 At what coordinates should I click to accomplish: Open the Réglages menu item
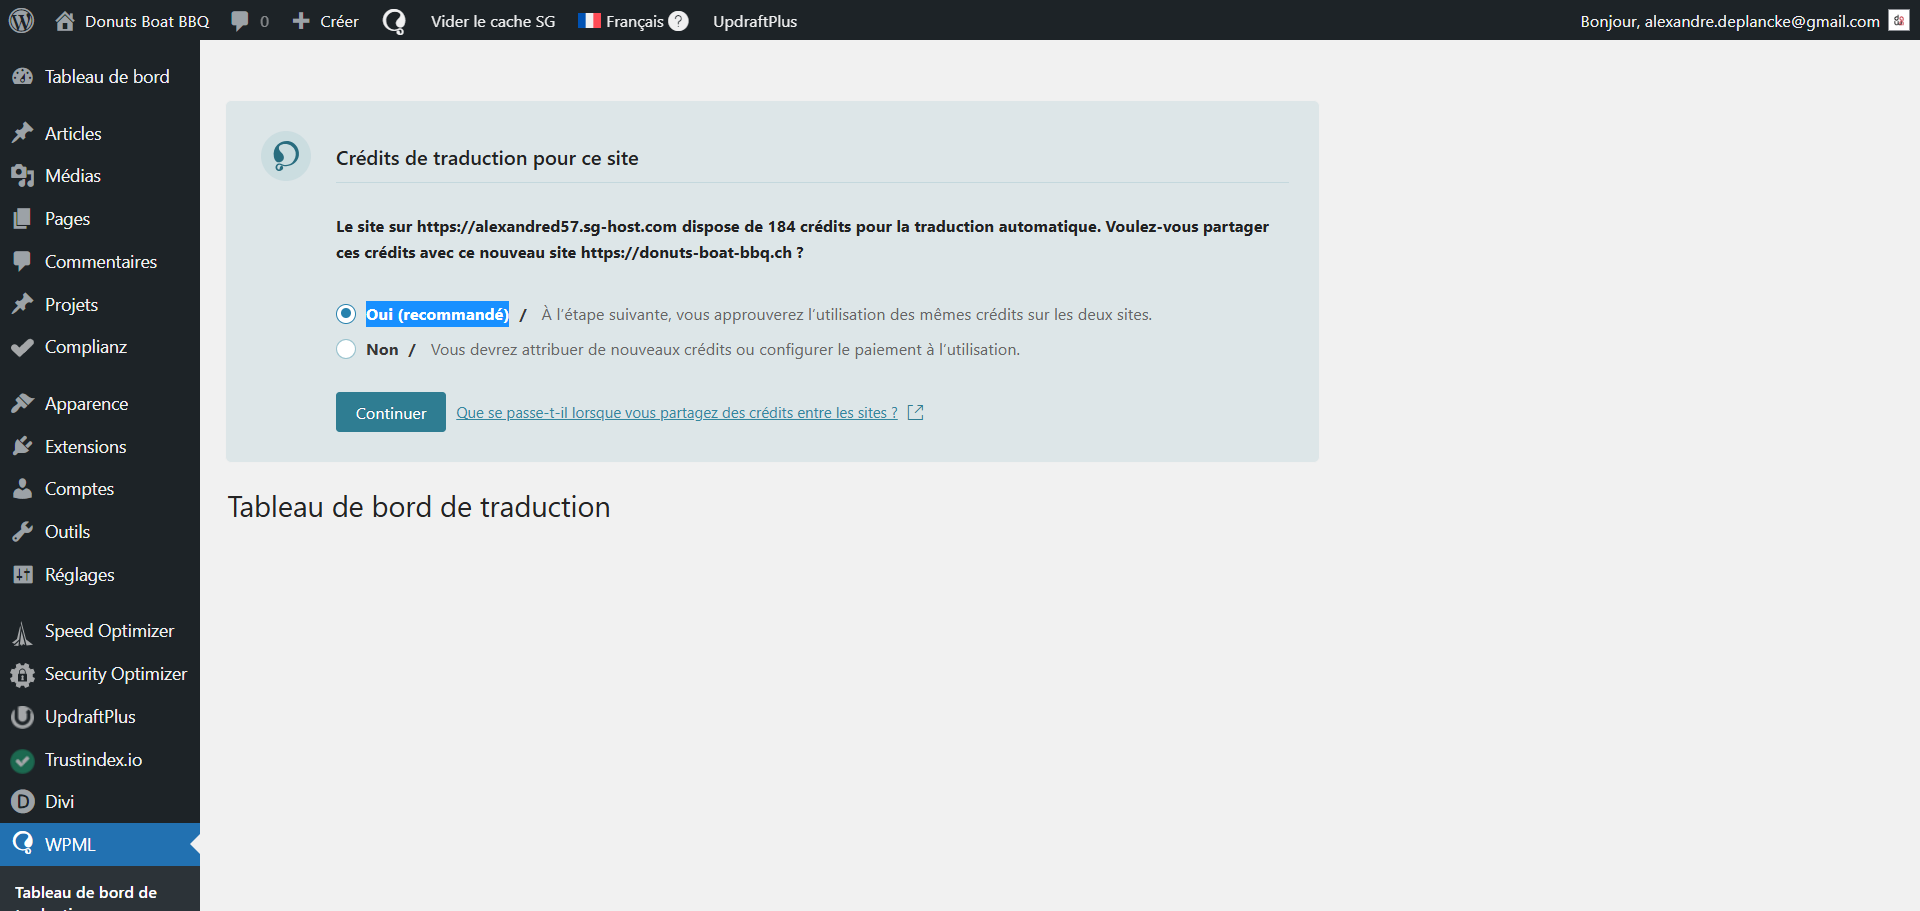click(100, 575)
